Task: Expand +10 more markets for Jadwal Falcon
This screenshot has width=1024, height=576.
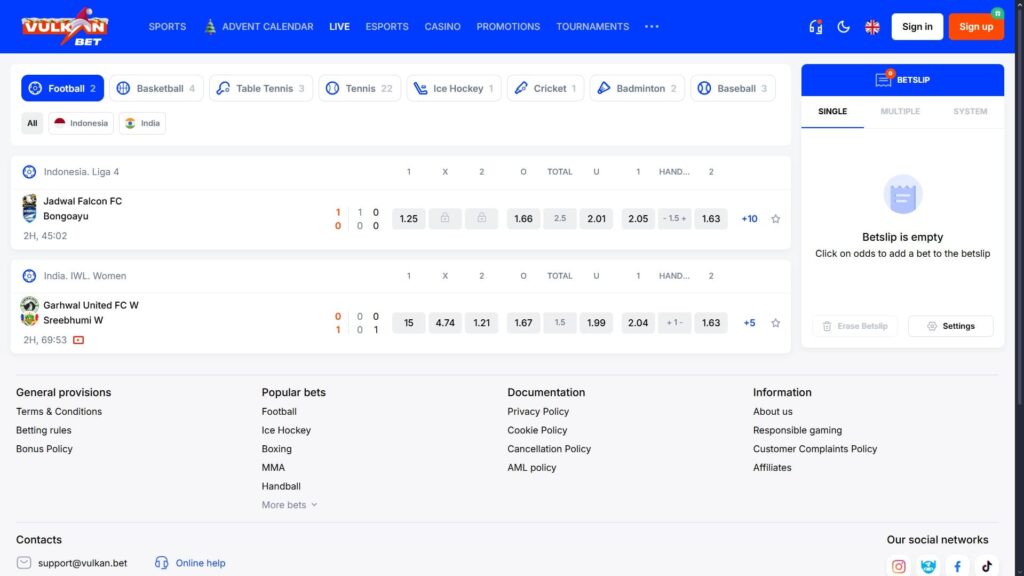Action: pos(749,219)
